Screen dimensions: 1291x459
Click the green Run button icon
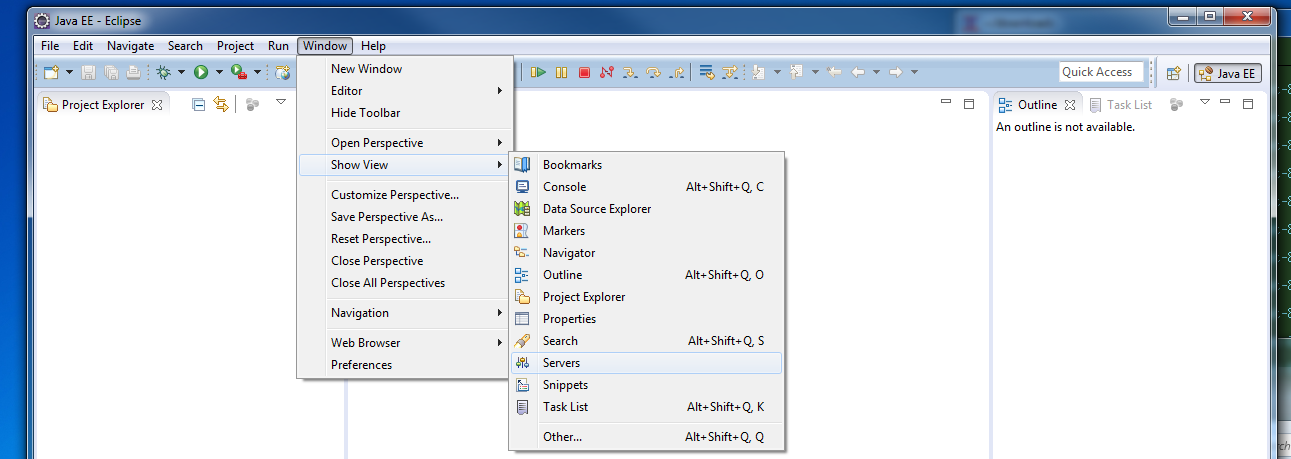click(201, 72)
